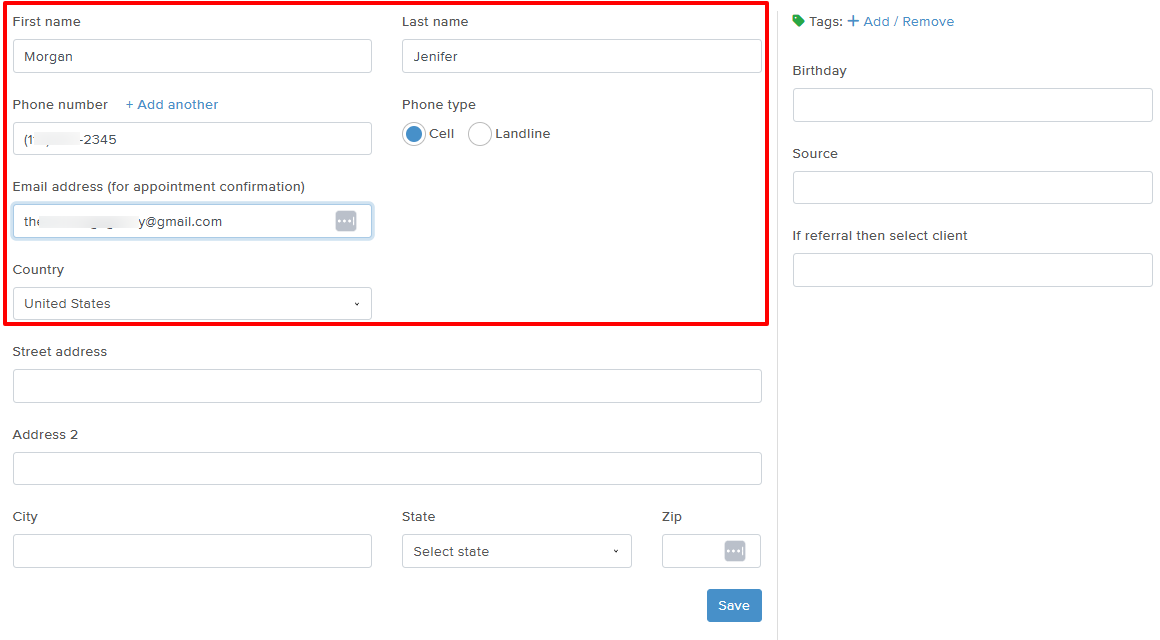Screen dimensions: 1160x640
Task: Click the green tag icon beside Tags
Action: pyautogui.click(x=798, y=21)
